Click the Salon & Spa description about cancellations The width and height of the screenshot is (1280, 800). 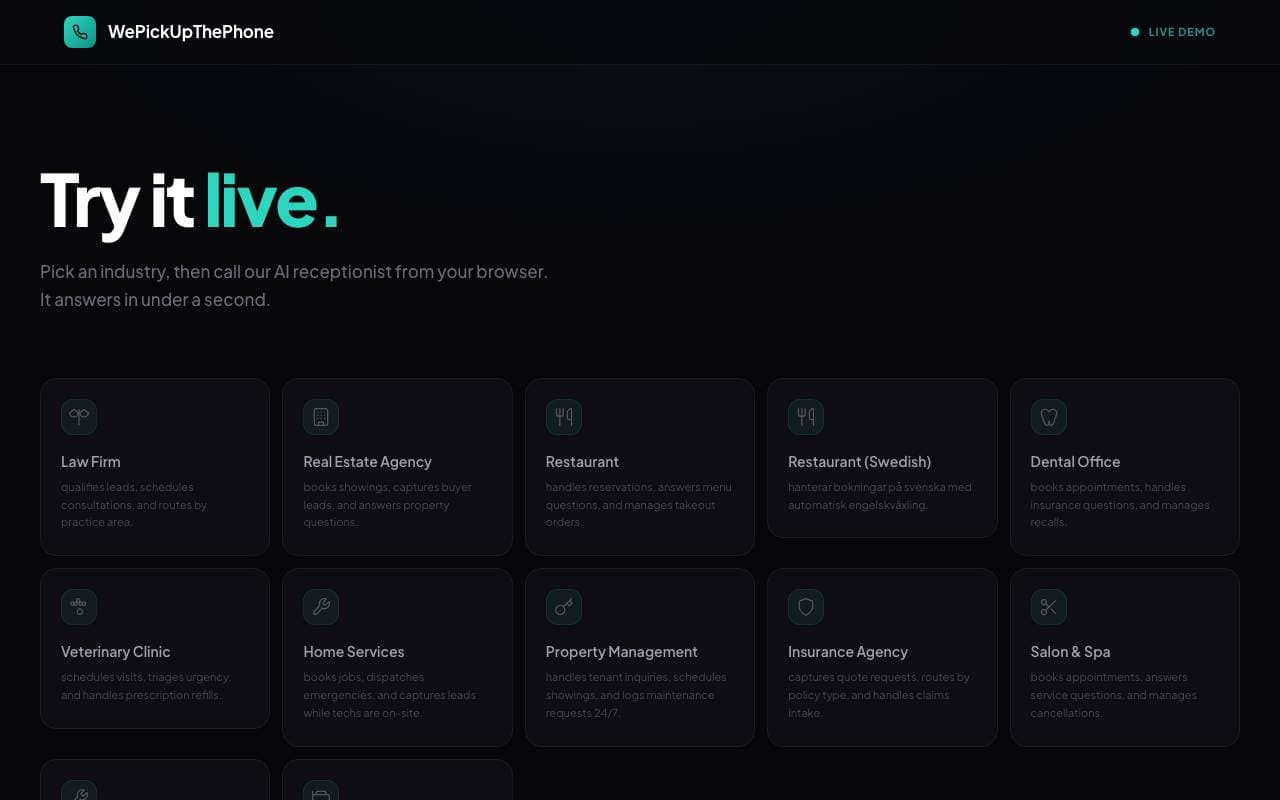pos(1114,695)
